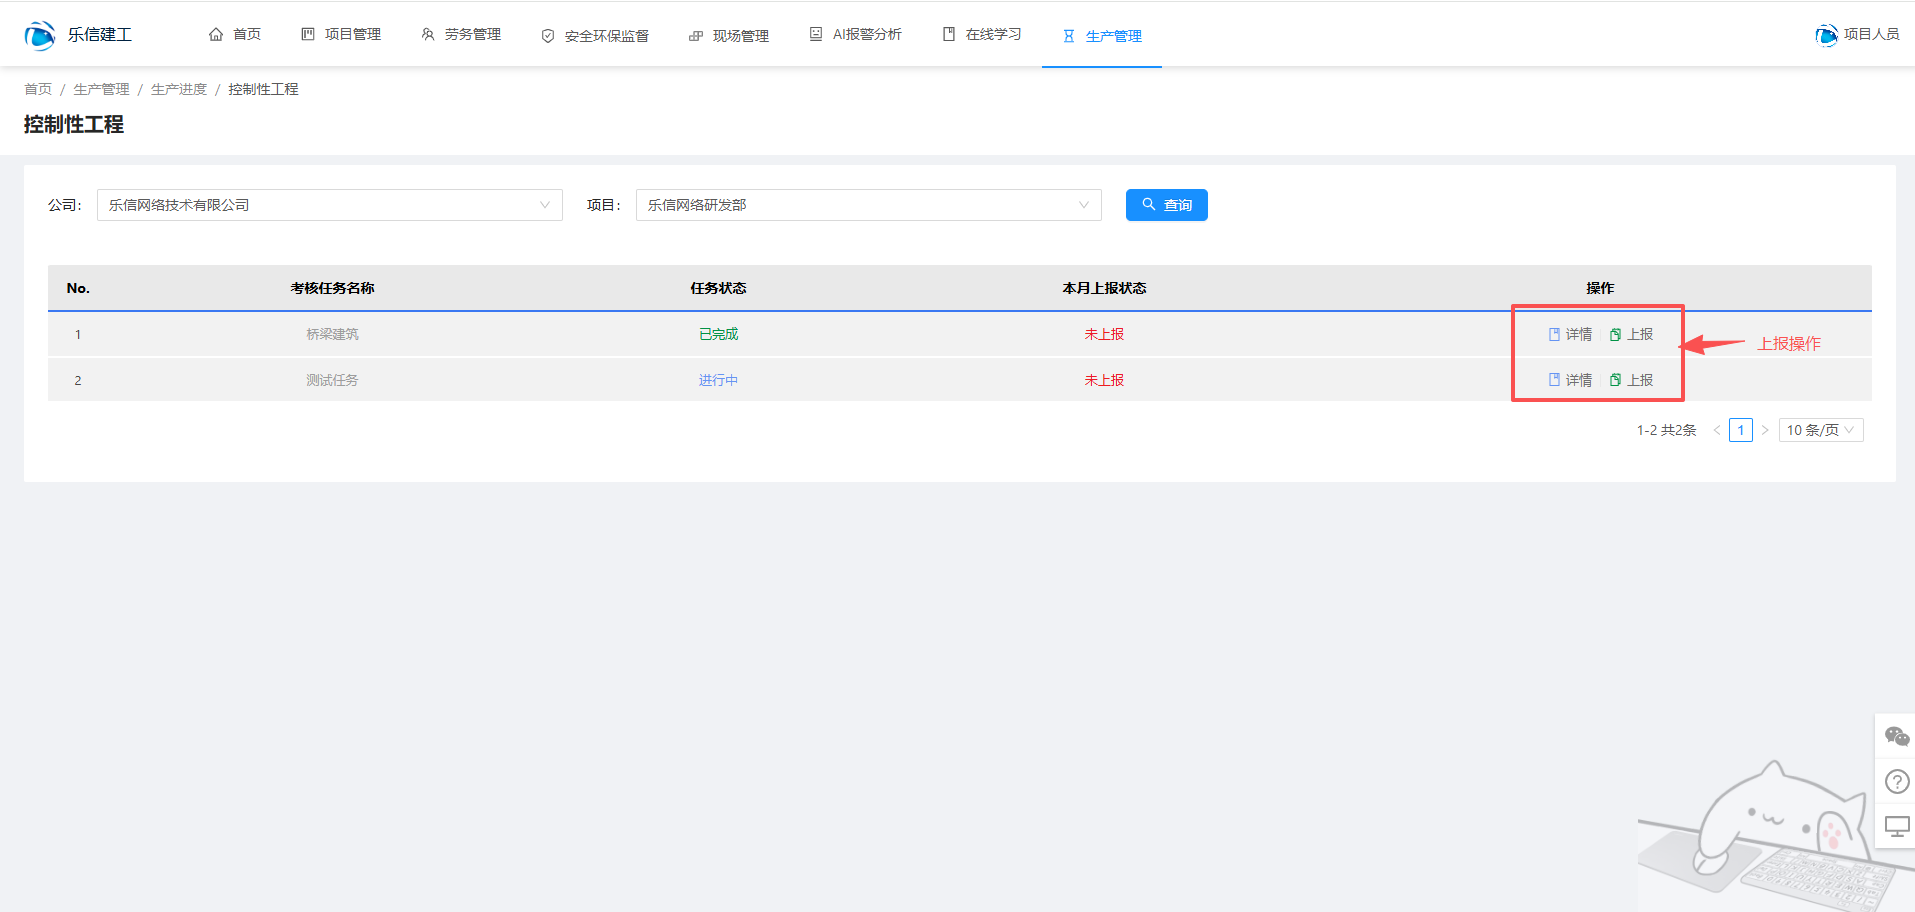1915x912 pixels.
Task: Open the WeChat floating sidebar icon
Action: 1896,737
